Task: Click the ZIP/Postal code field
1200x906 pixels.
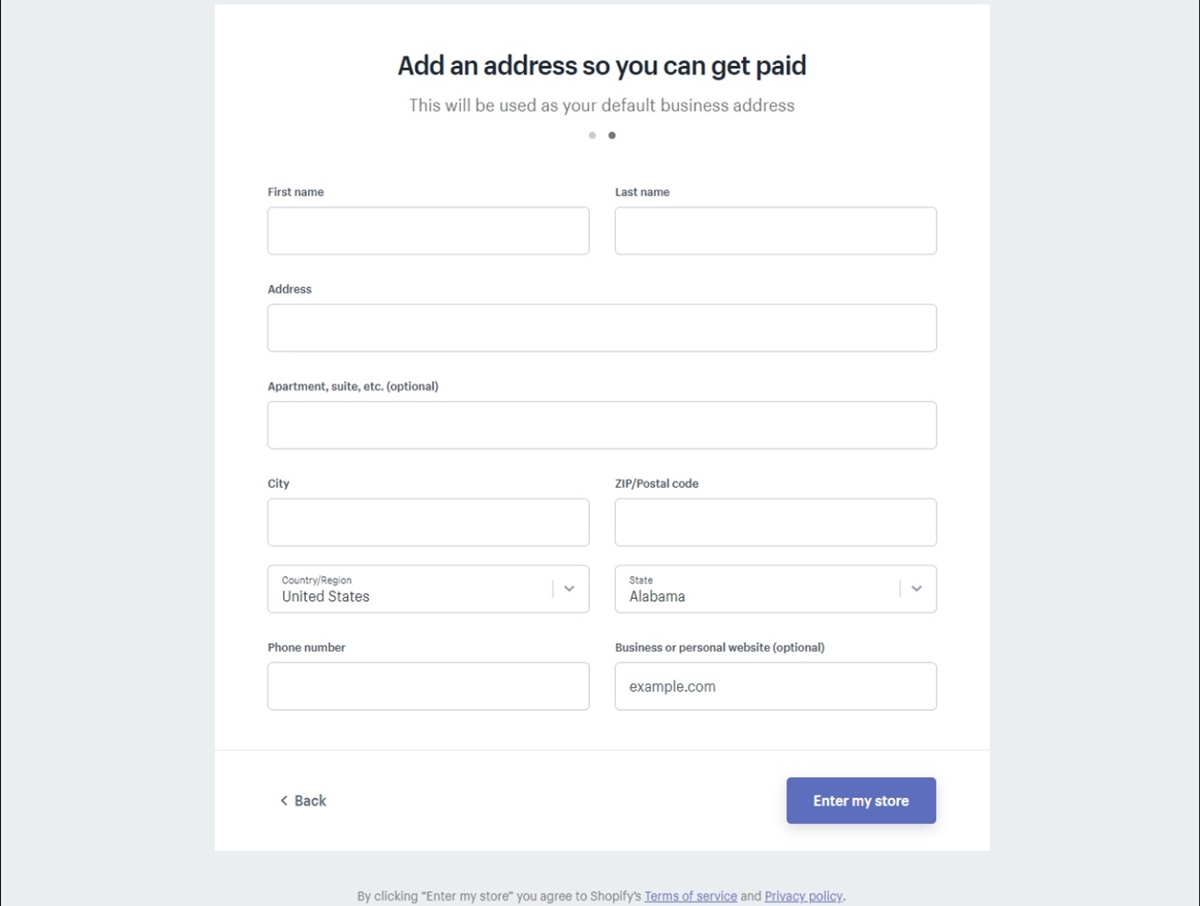Action: pos(775,522)
